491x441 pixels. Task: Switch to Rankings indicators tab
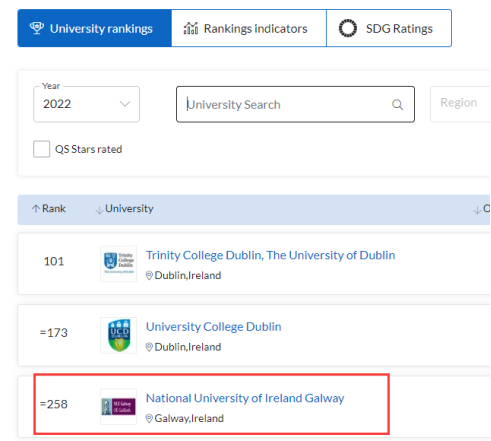[x=249, y=28]
